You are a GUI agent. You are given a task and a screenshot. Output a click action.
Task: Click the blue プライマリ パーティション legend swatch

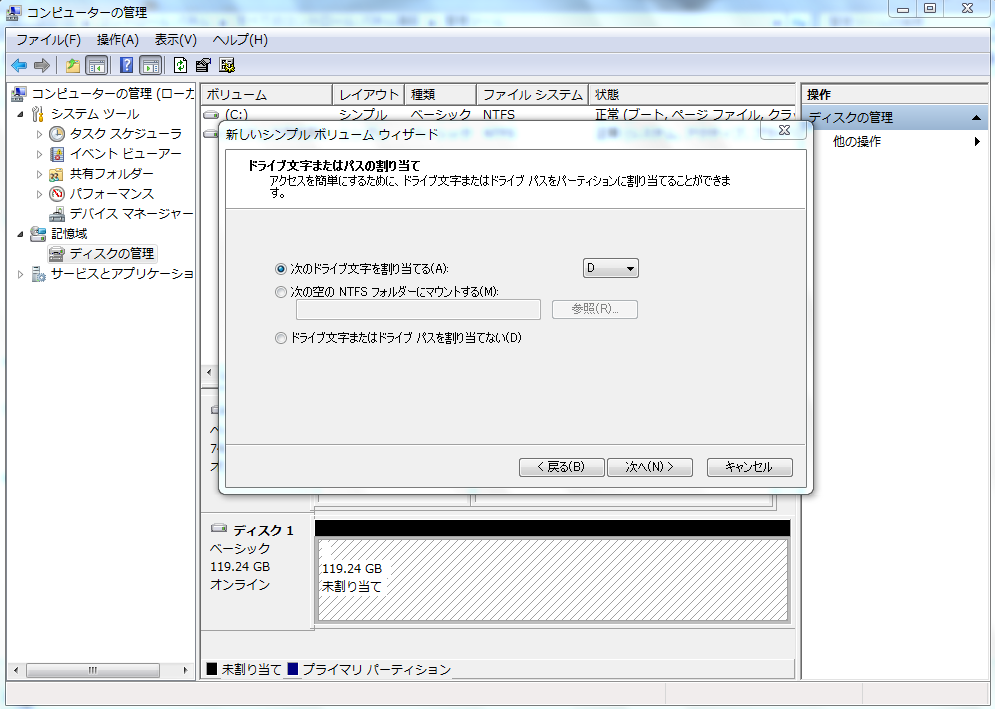(x=293, y=669)
